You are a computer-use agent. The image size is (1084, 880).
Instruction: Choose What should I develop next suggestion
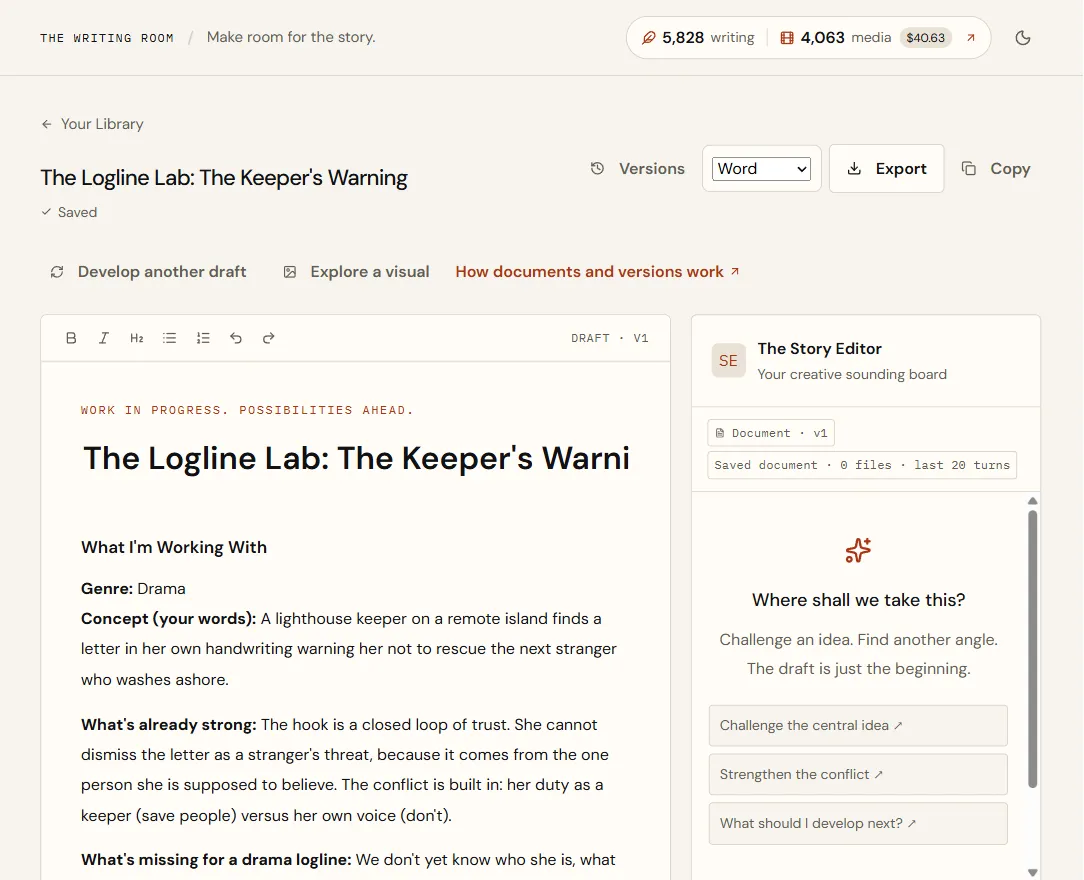858,823
